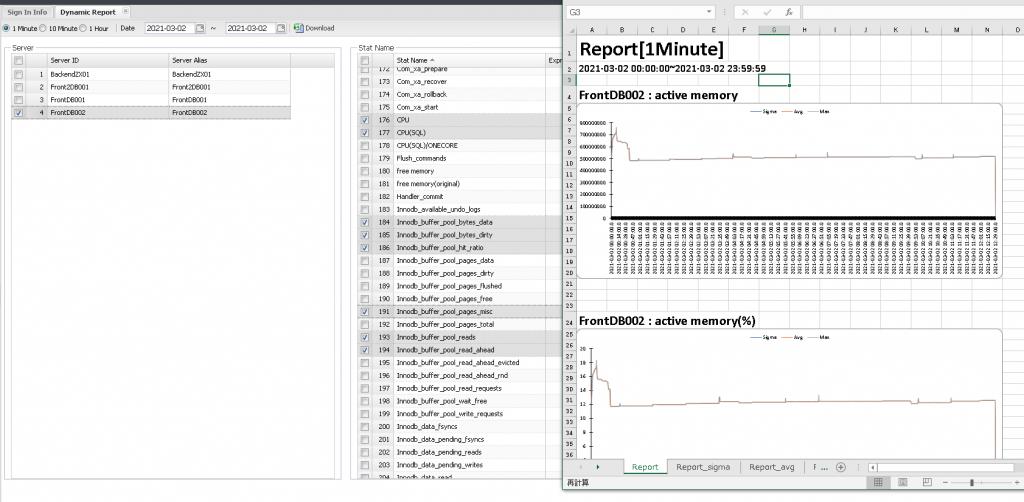Click the Excel confirm formula checkmark icon
This screenshot has width=1024, height=502.
767,12
